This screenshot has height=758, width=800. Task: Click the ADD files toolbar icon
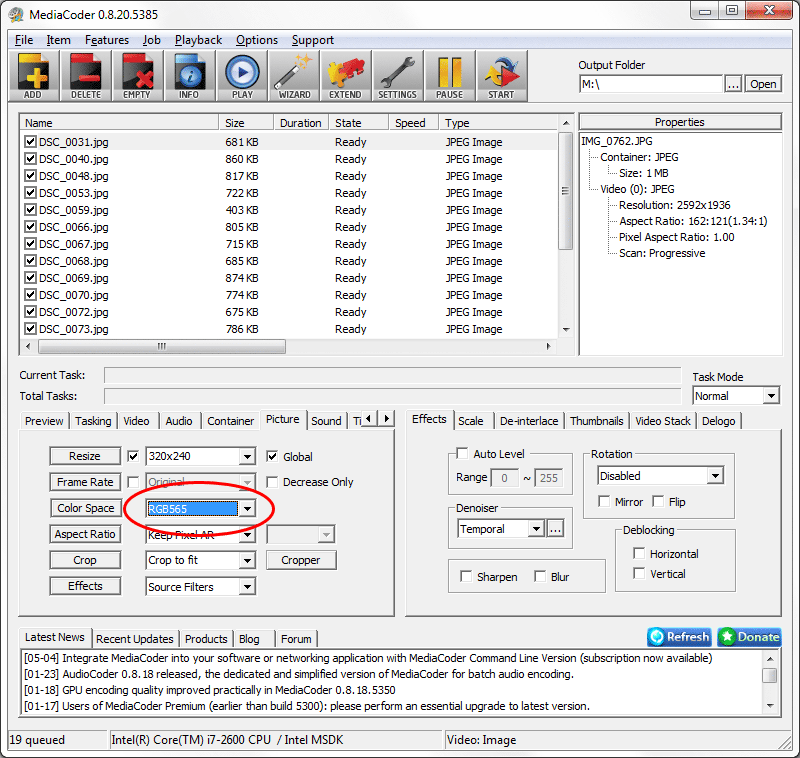point(34,75)
